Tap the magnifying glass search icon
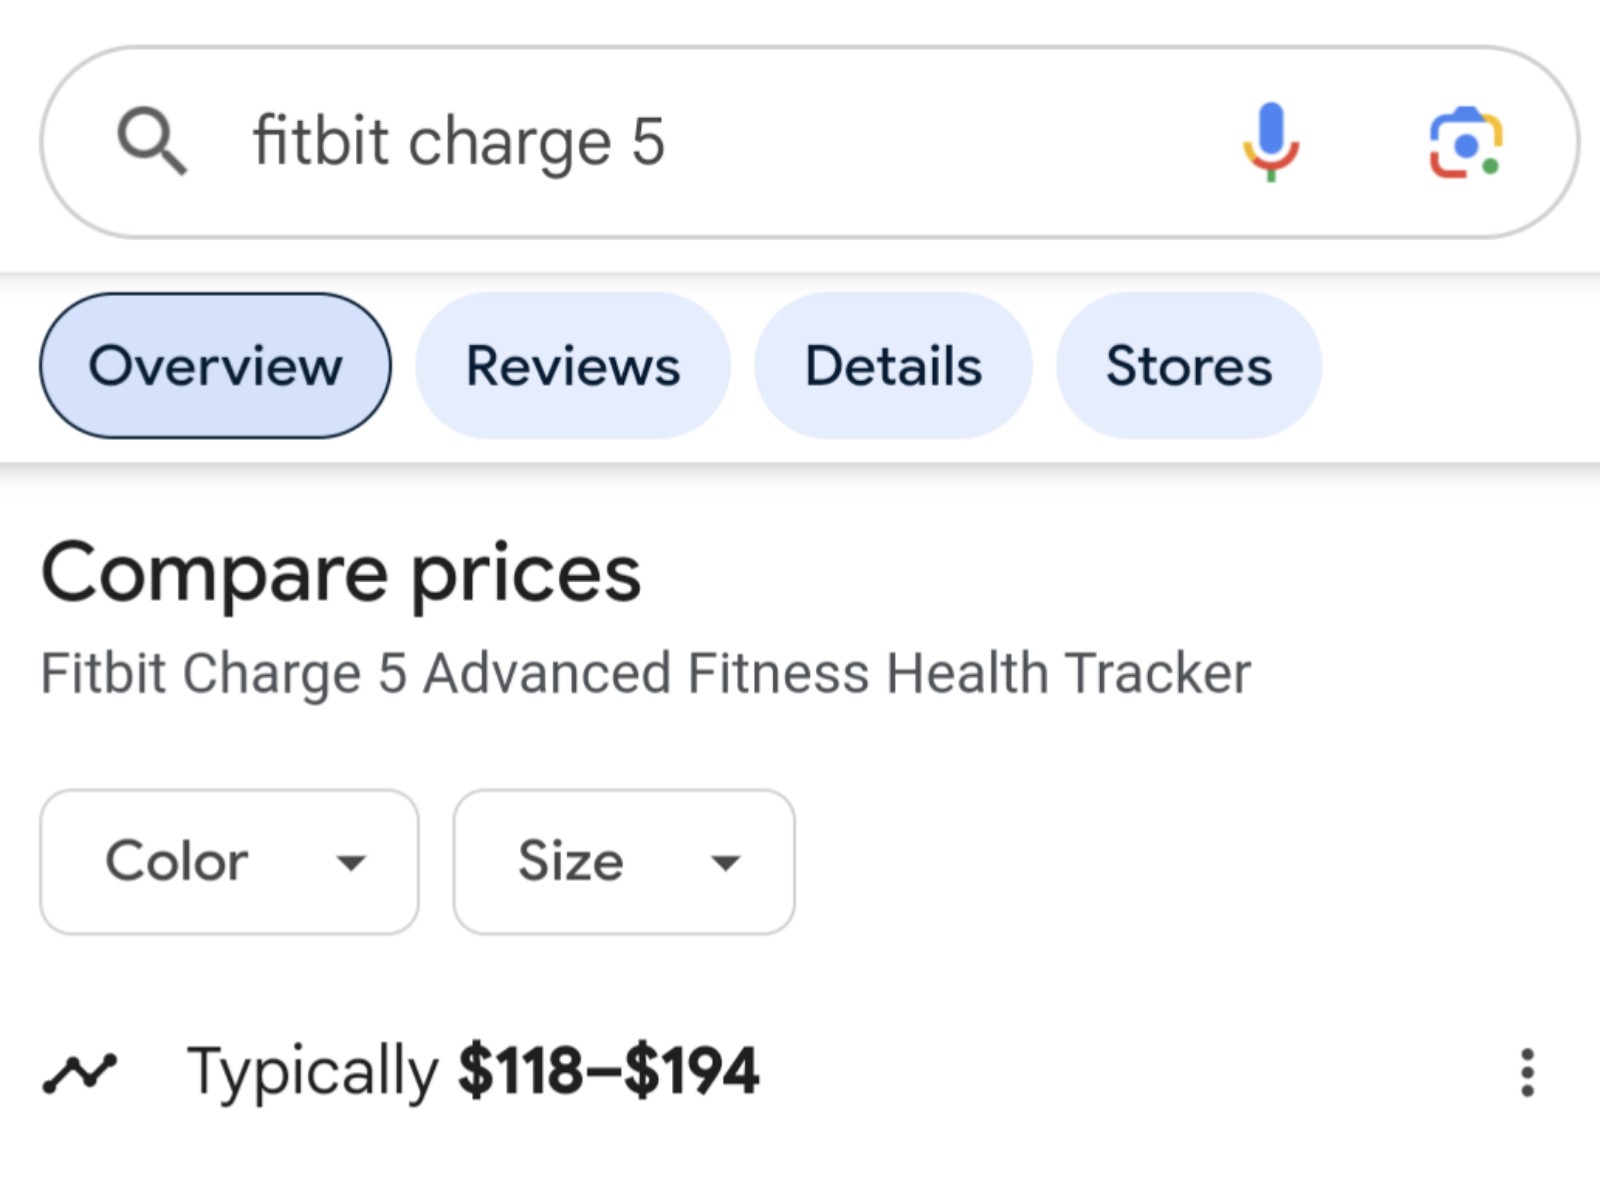The width and height of the screenshot is (1600, 1187). [x=151, y=141]
